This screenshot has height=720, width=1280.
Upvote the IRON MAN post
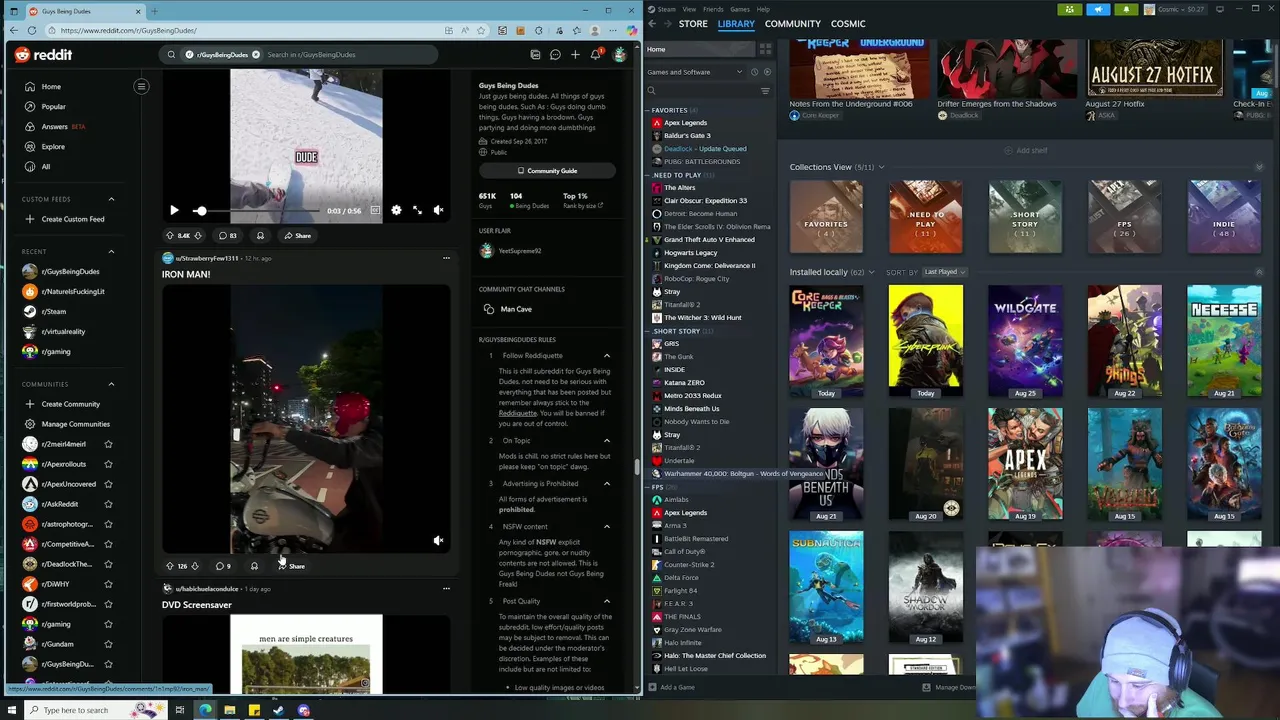pyautogui.click(x=169, y=566)
